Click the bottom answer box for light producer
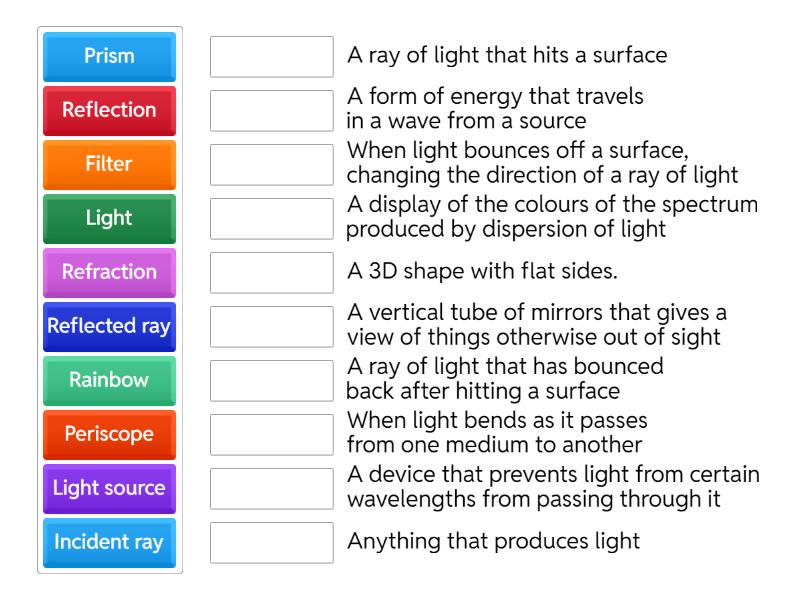This screenshot has width=800, height=600. click(271, 543)
